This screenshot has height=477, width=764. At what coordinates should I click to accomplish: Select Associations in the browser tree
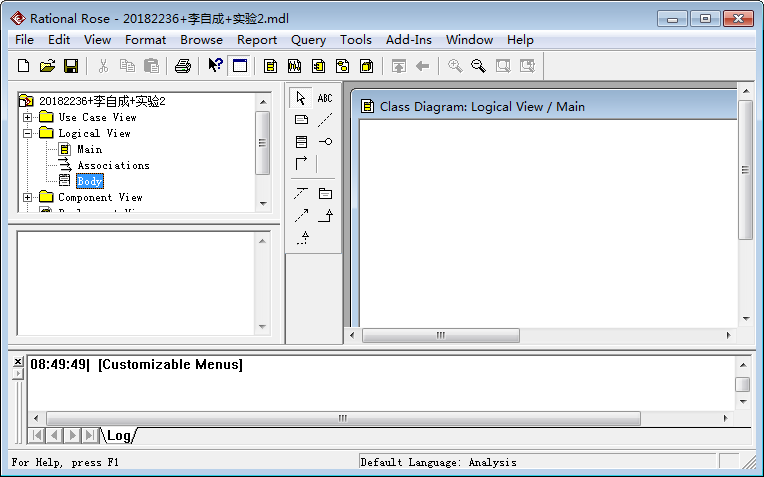(x=114, y=166)
